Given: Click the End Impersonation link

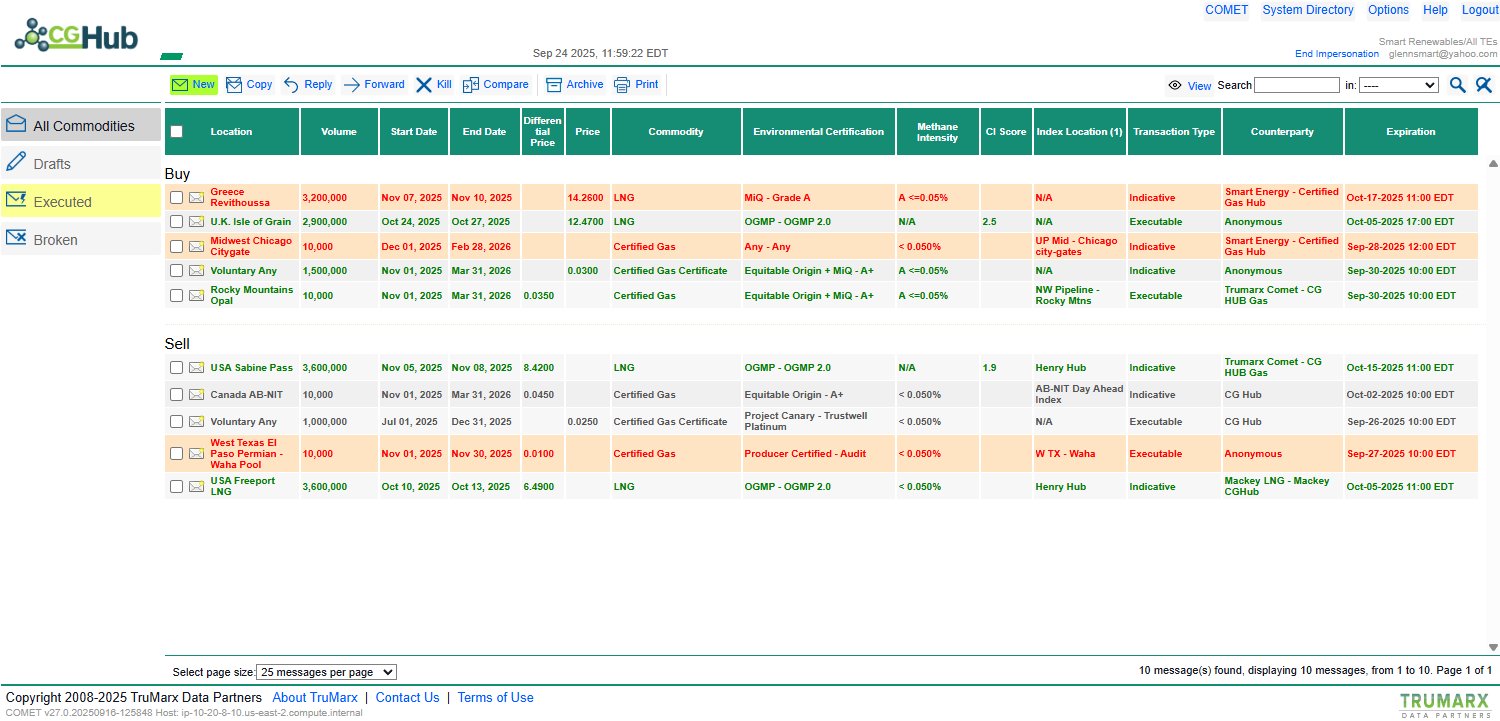Looking at the screenshot, I should coord(1337,54).
